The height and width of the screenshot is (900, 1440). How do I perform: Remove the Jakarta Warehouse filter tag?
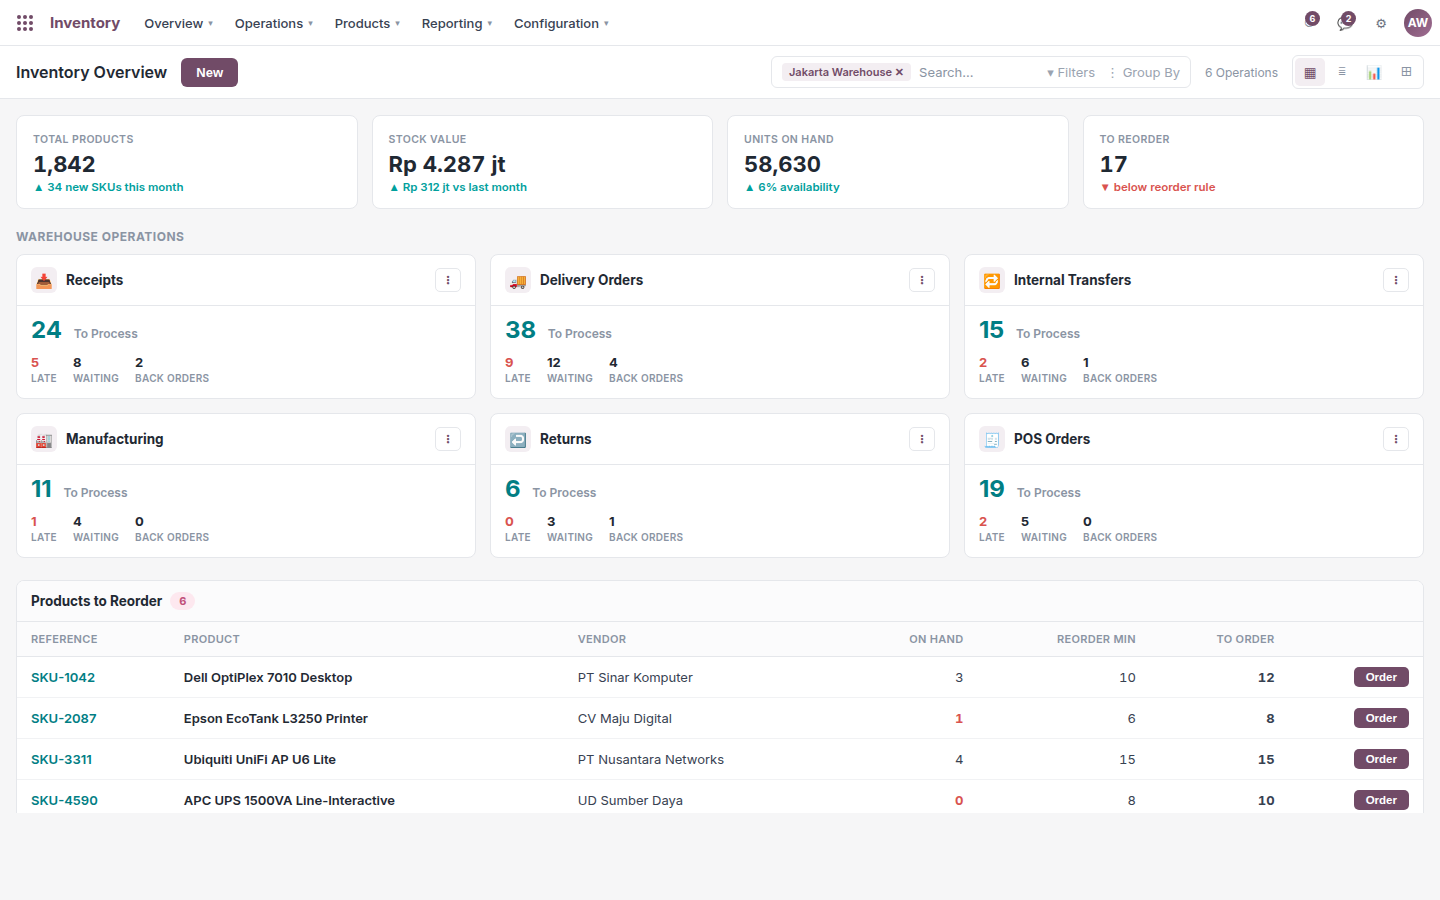(899, 72)
